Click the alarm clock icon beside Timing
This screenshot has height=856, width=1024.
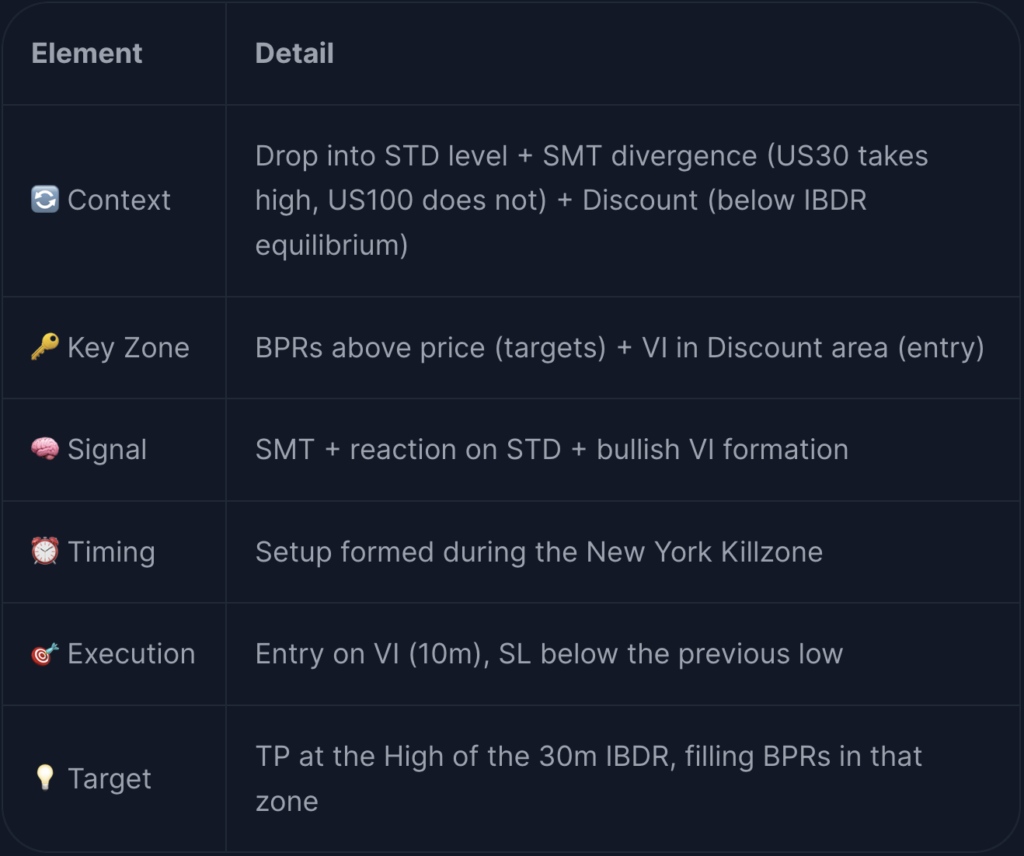tap(45, 551)
